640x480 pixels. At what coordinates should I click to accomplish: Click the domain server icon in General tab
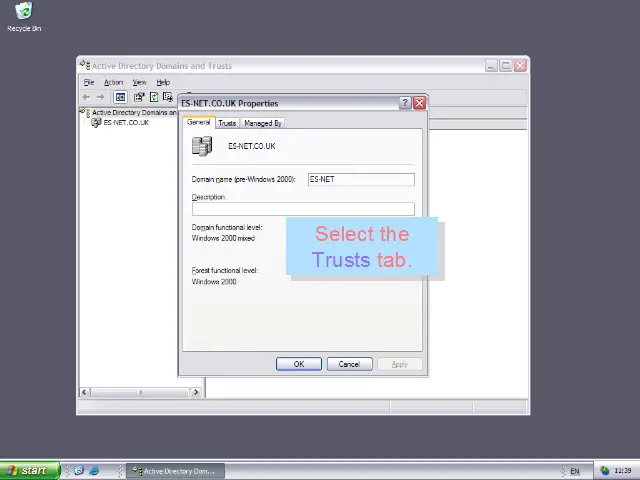click(x=202, y=146)
